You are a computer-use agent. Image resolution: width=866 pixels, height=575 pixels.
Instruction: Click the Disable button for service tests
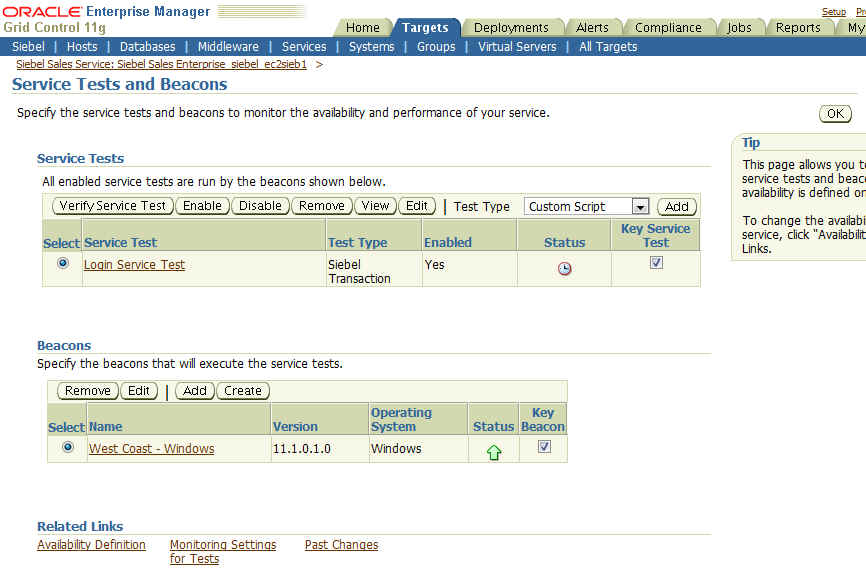[x=260, y=206]
